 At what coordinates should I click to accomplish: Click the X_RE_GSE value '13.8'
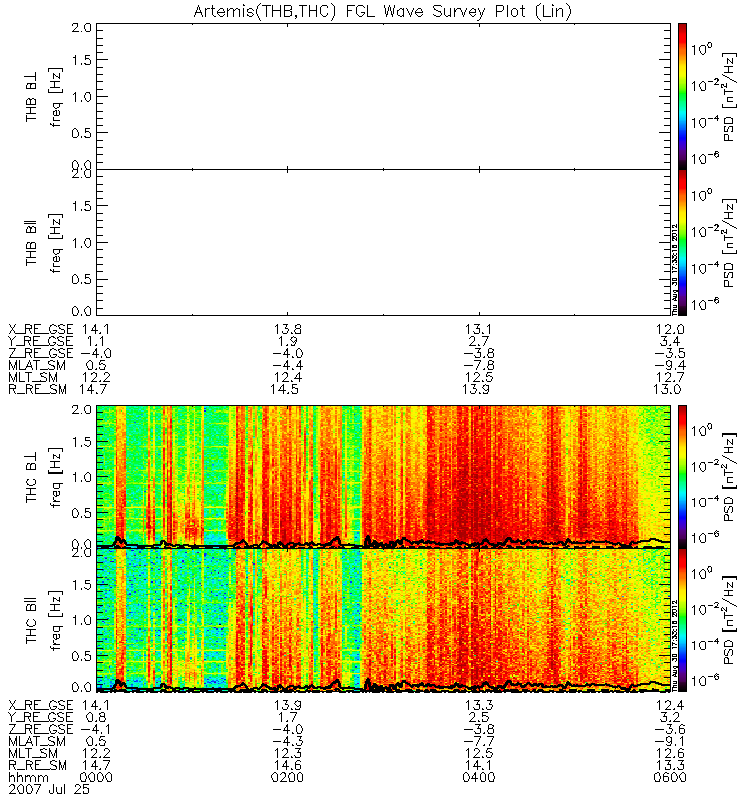tap(288, 330)
